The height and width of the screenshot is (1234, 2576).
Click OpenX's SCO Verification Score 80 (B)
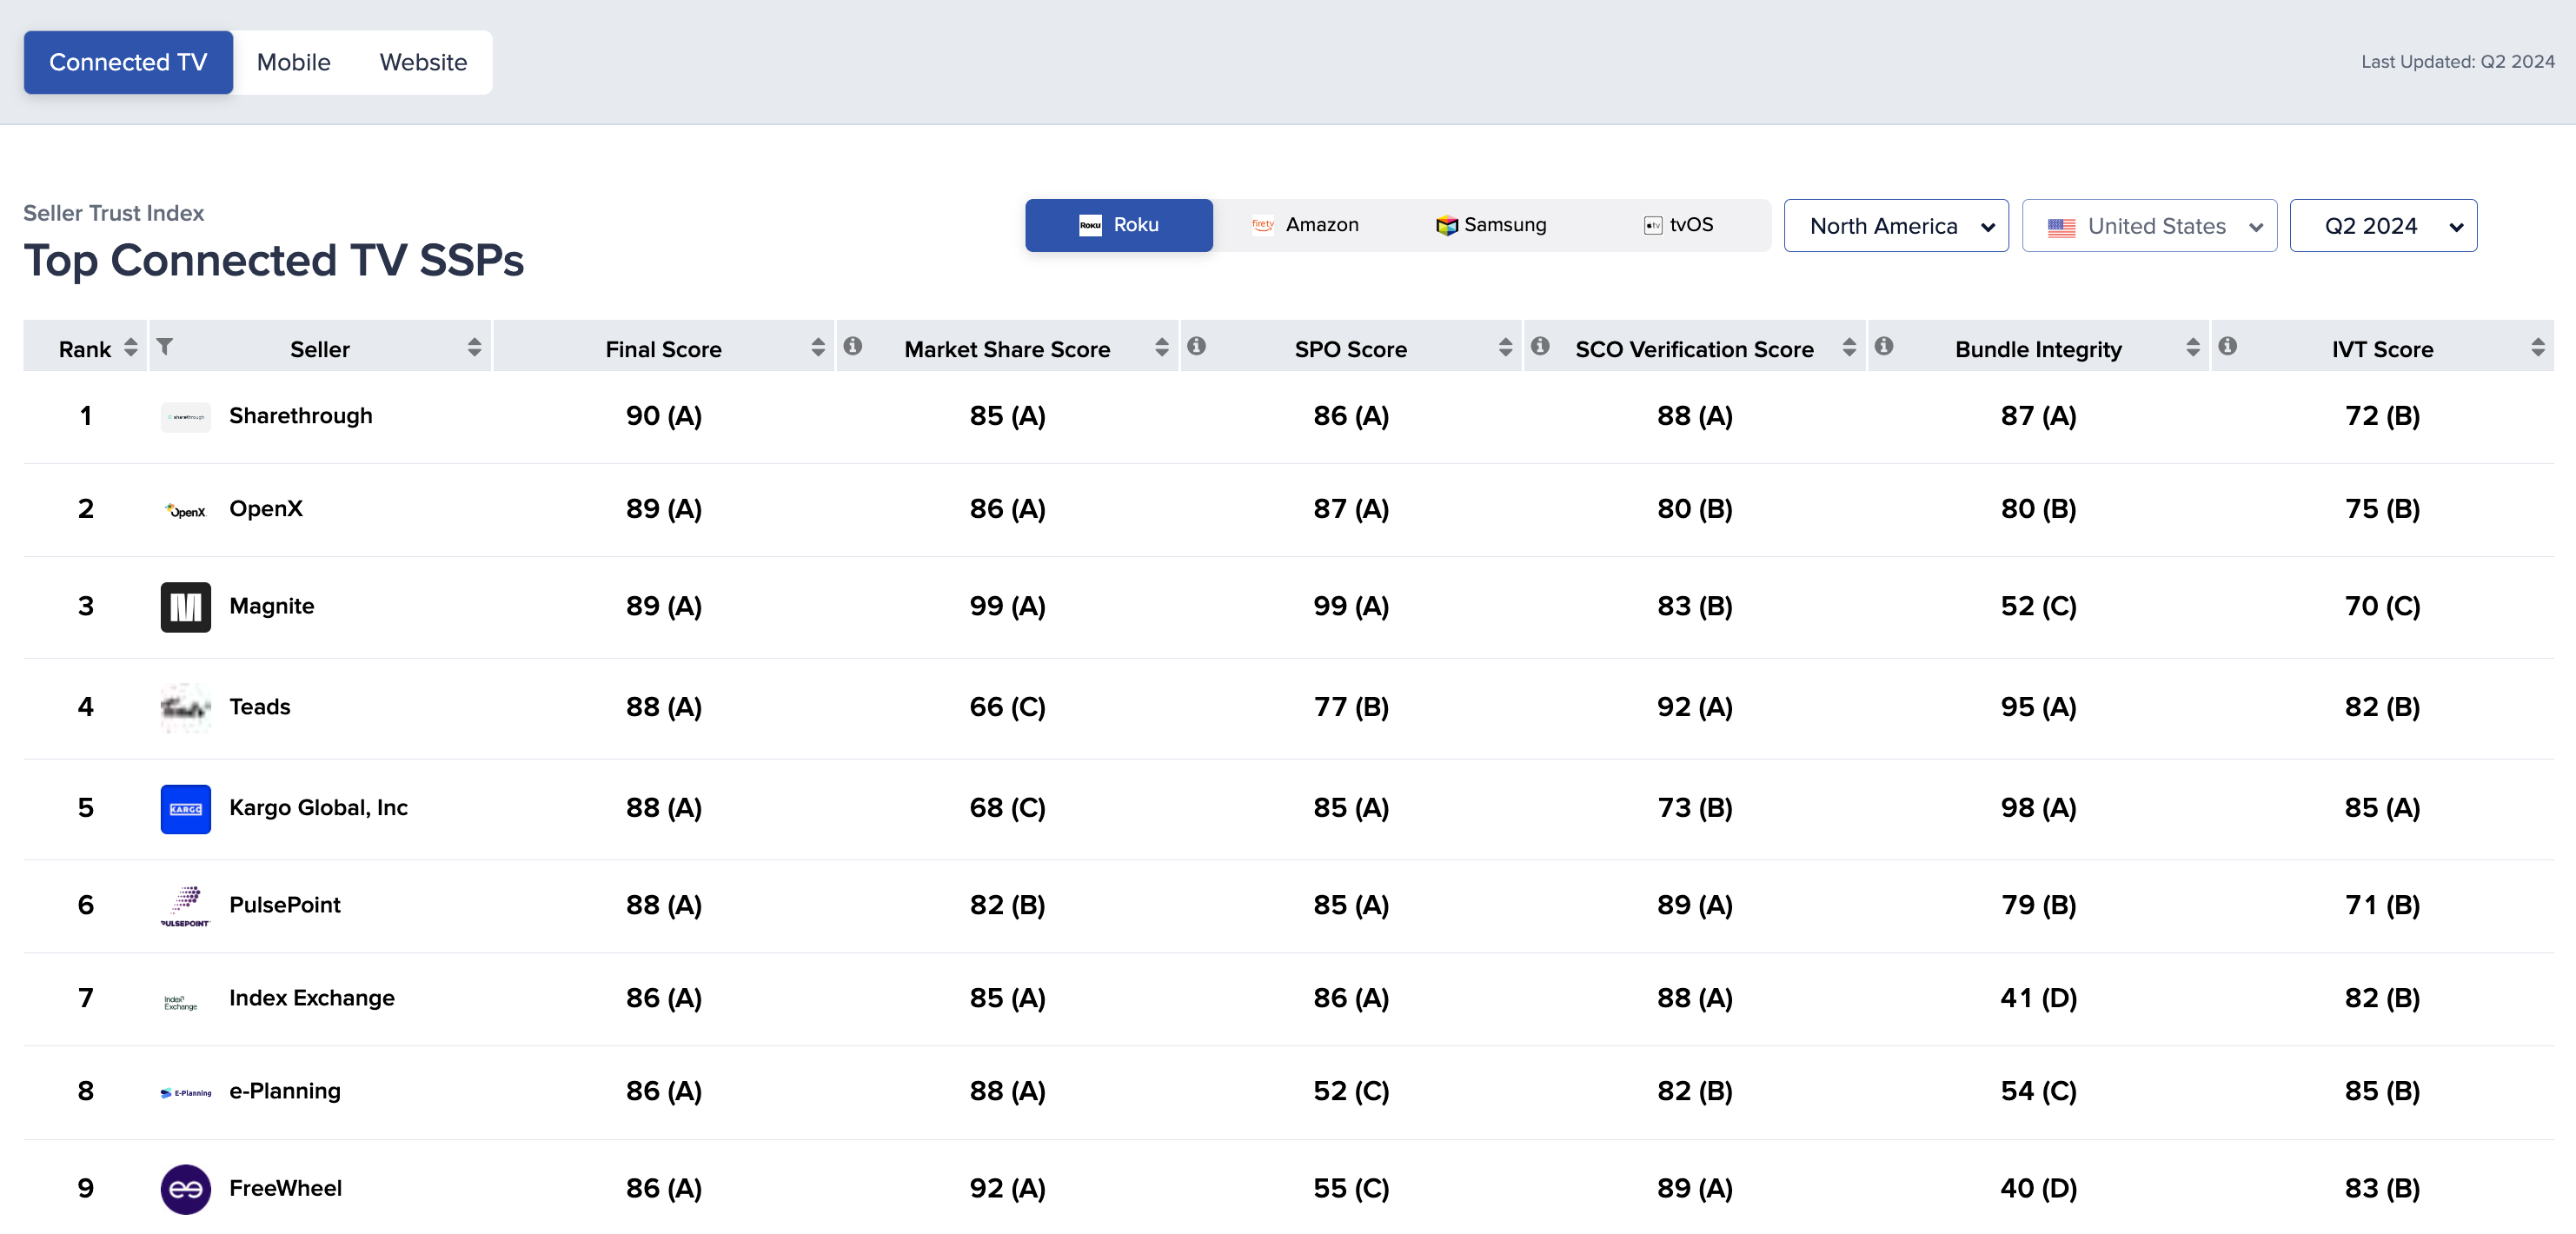[x=1694, y=509]
